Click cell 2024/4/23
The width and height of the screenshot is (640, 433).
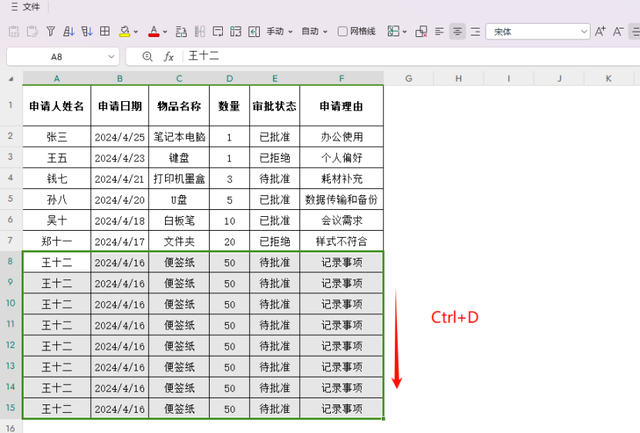(120, 158)
